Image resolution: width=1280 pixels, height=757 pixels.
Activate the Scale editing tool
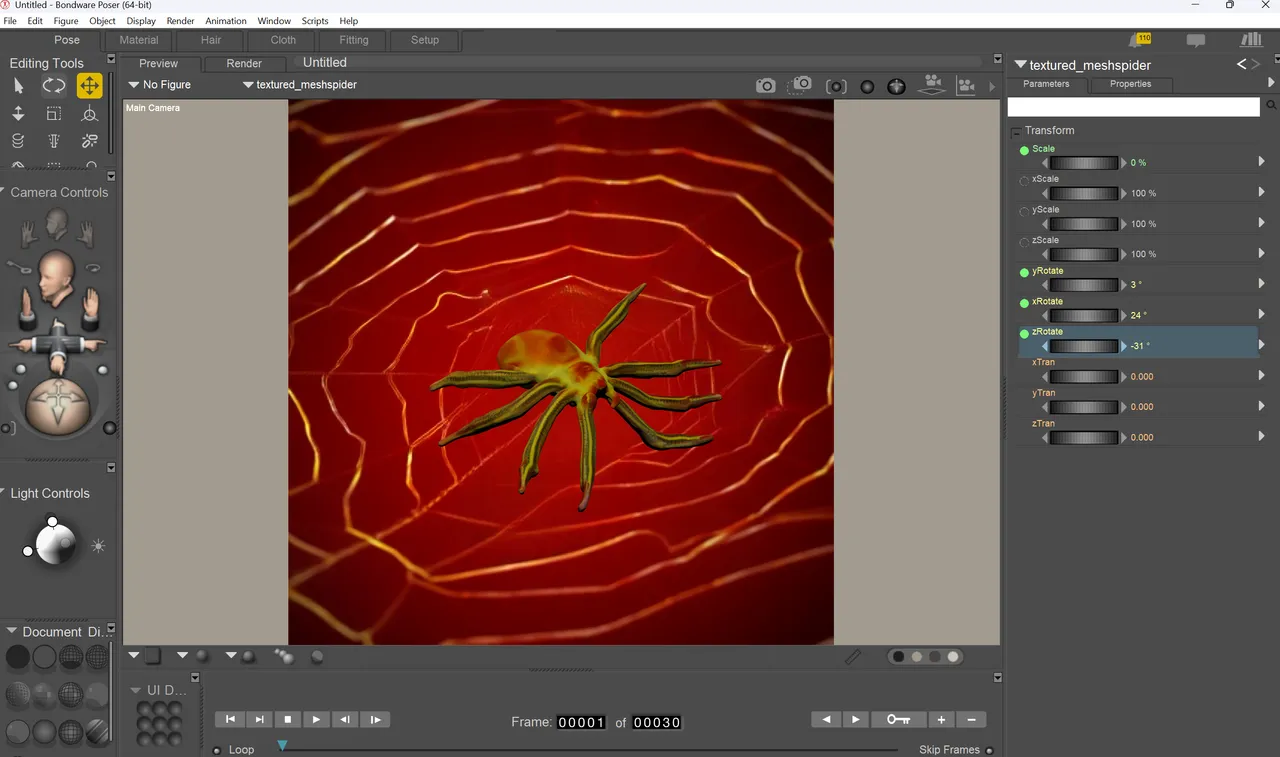coord(54,114)
